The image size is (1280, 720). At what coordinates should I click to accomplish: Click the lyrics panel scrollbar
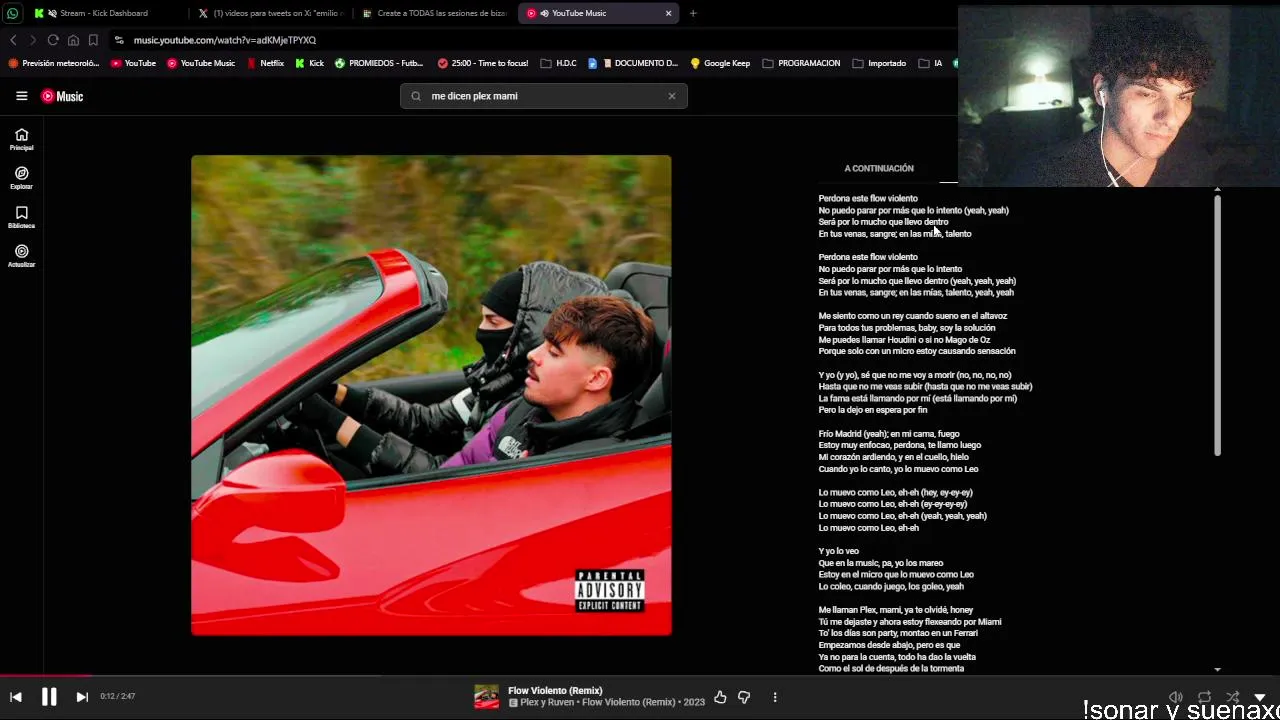click(x=1217, y=325)
